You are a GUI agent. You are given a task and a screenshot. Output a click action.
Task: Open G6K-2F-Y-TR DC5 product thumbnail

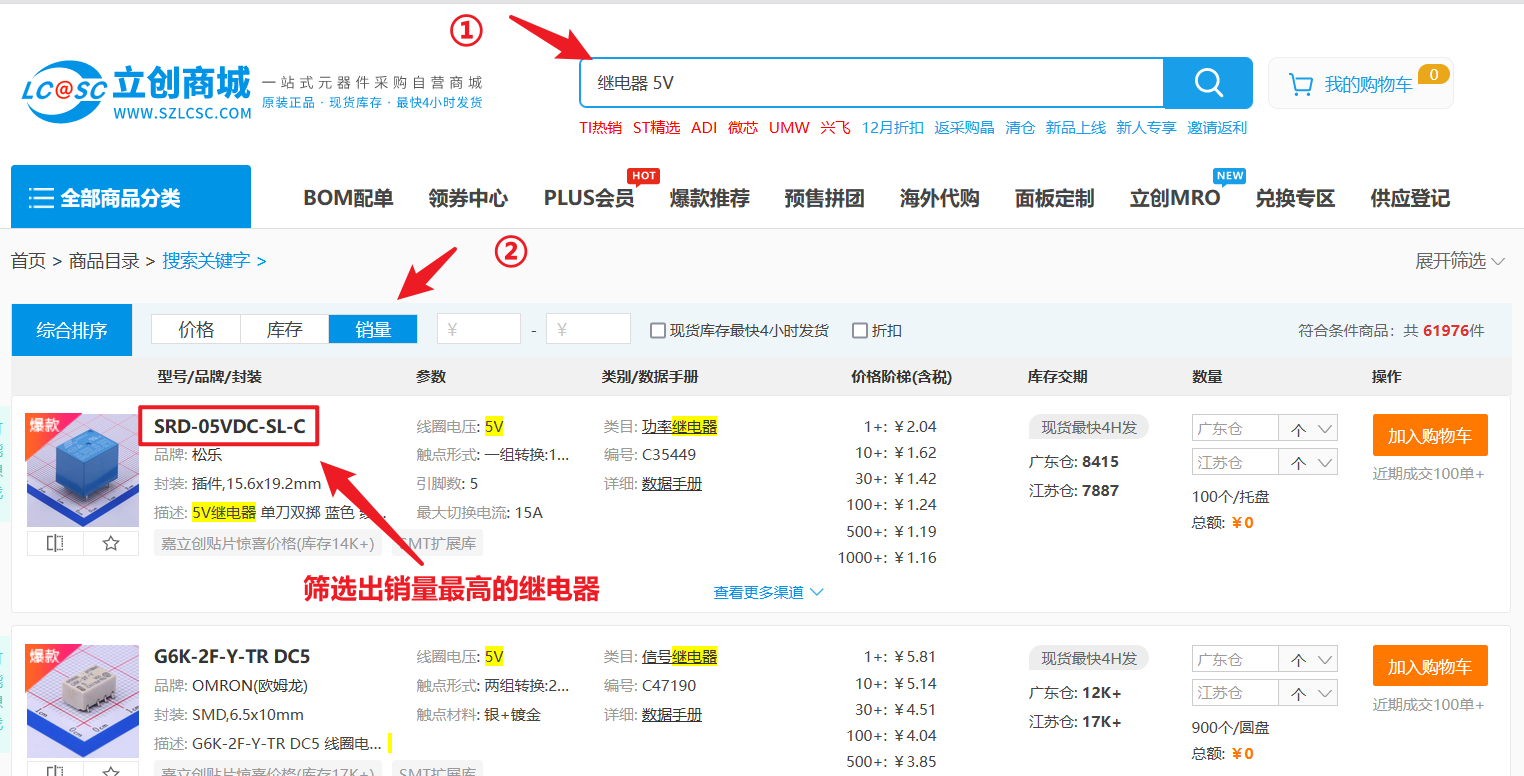pyautogui.click(x=83, y=701)
